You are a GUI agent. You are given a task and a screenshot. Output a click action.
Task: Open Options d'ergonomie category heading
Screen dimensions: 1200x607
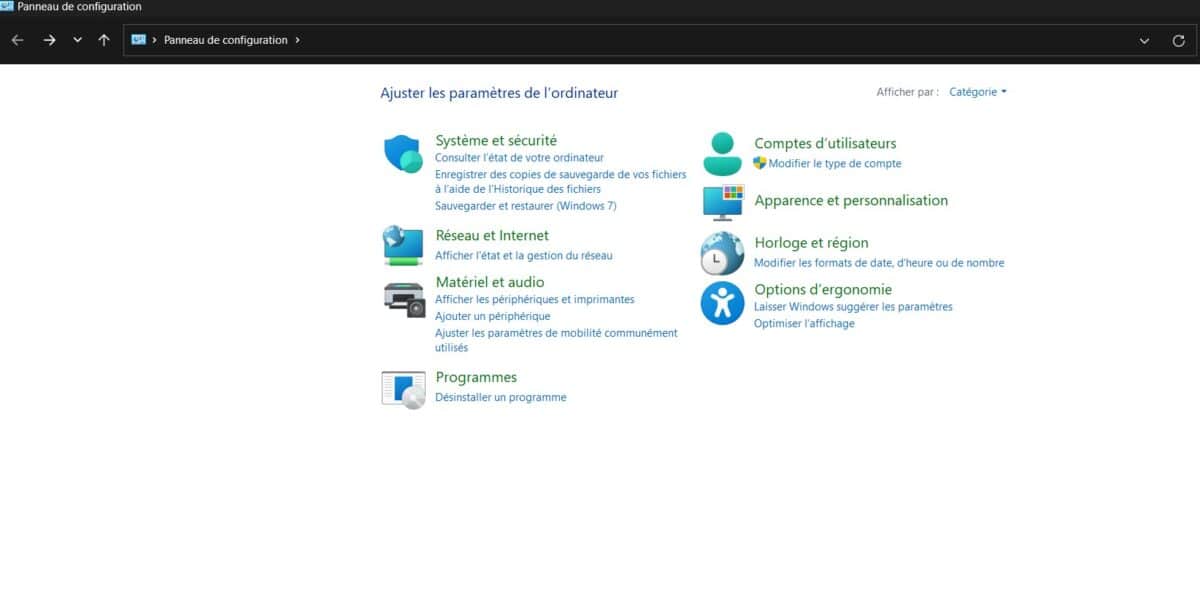click(823, 290)
